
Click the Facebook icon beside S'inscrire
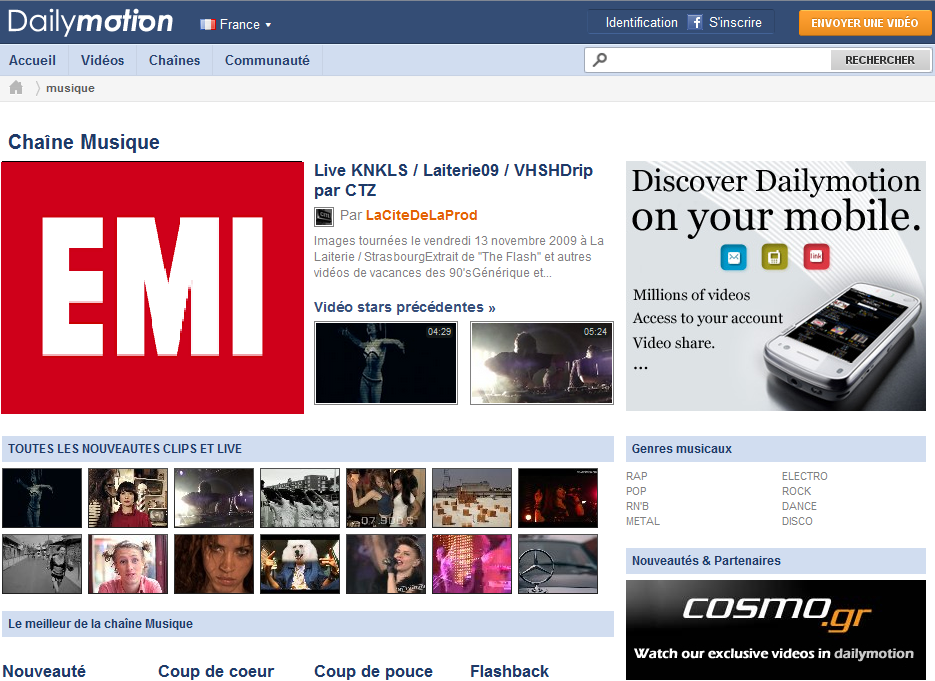pyautogui.click(x=695, y=23)
